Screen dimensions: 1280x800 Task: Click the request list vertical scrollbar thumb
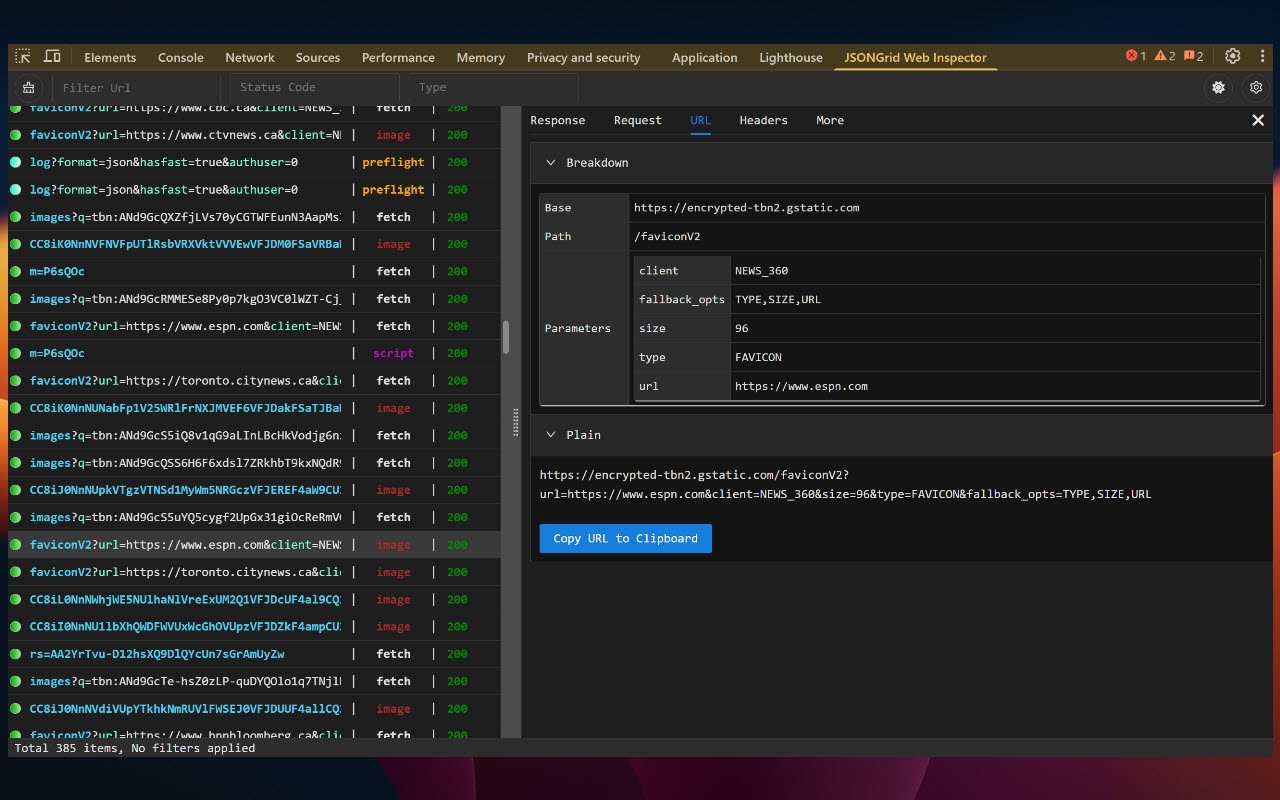pos(506,337)
